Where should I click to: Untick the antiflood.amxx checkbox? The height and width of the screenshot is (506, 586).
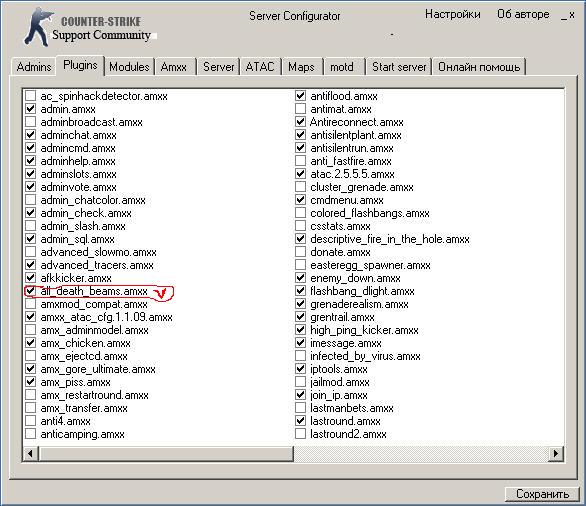click(300, 96)
